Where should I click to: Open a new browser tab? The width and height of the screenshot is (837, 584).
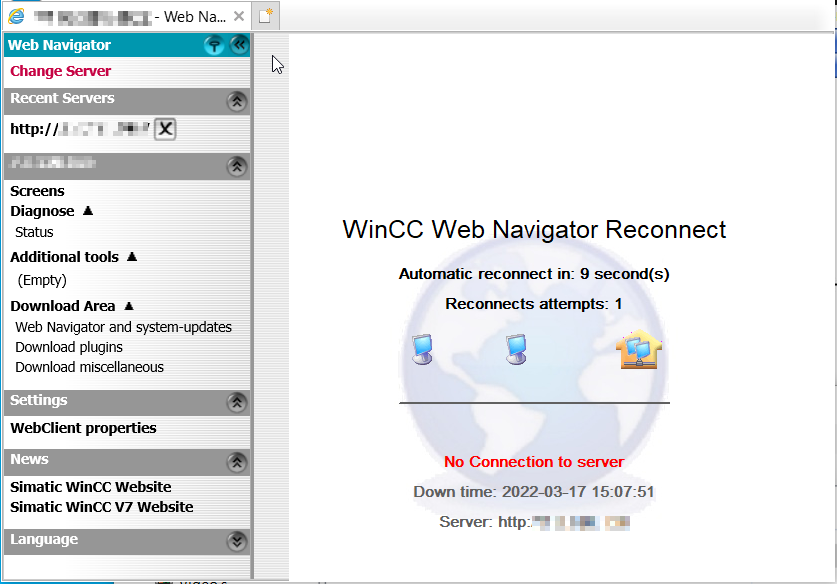point(265,17)
